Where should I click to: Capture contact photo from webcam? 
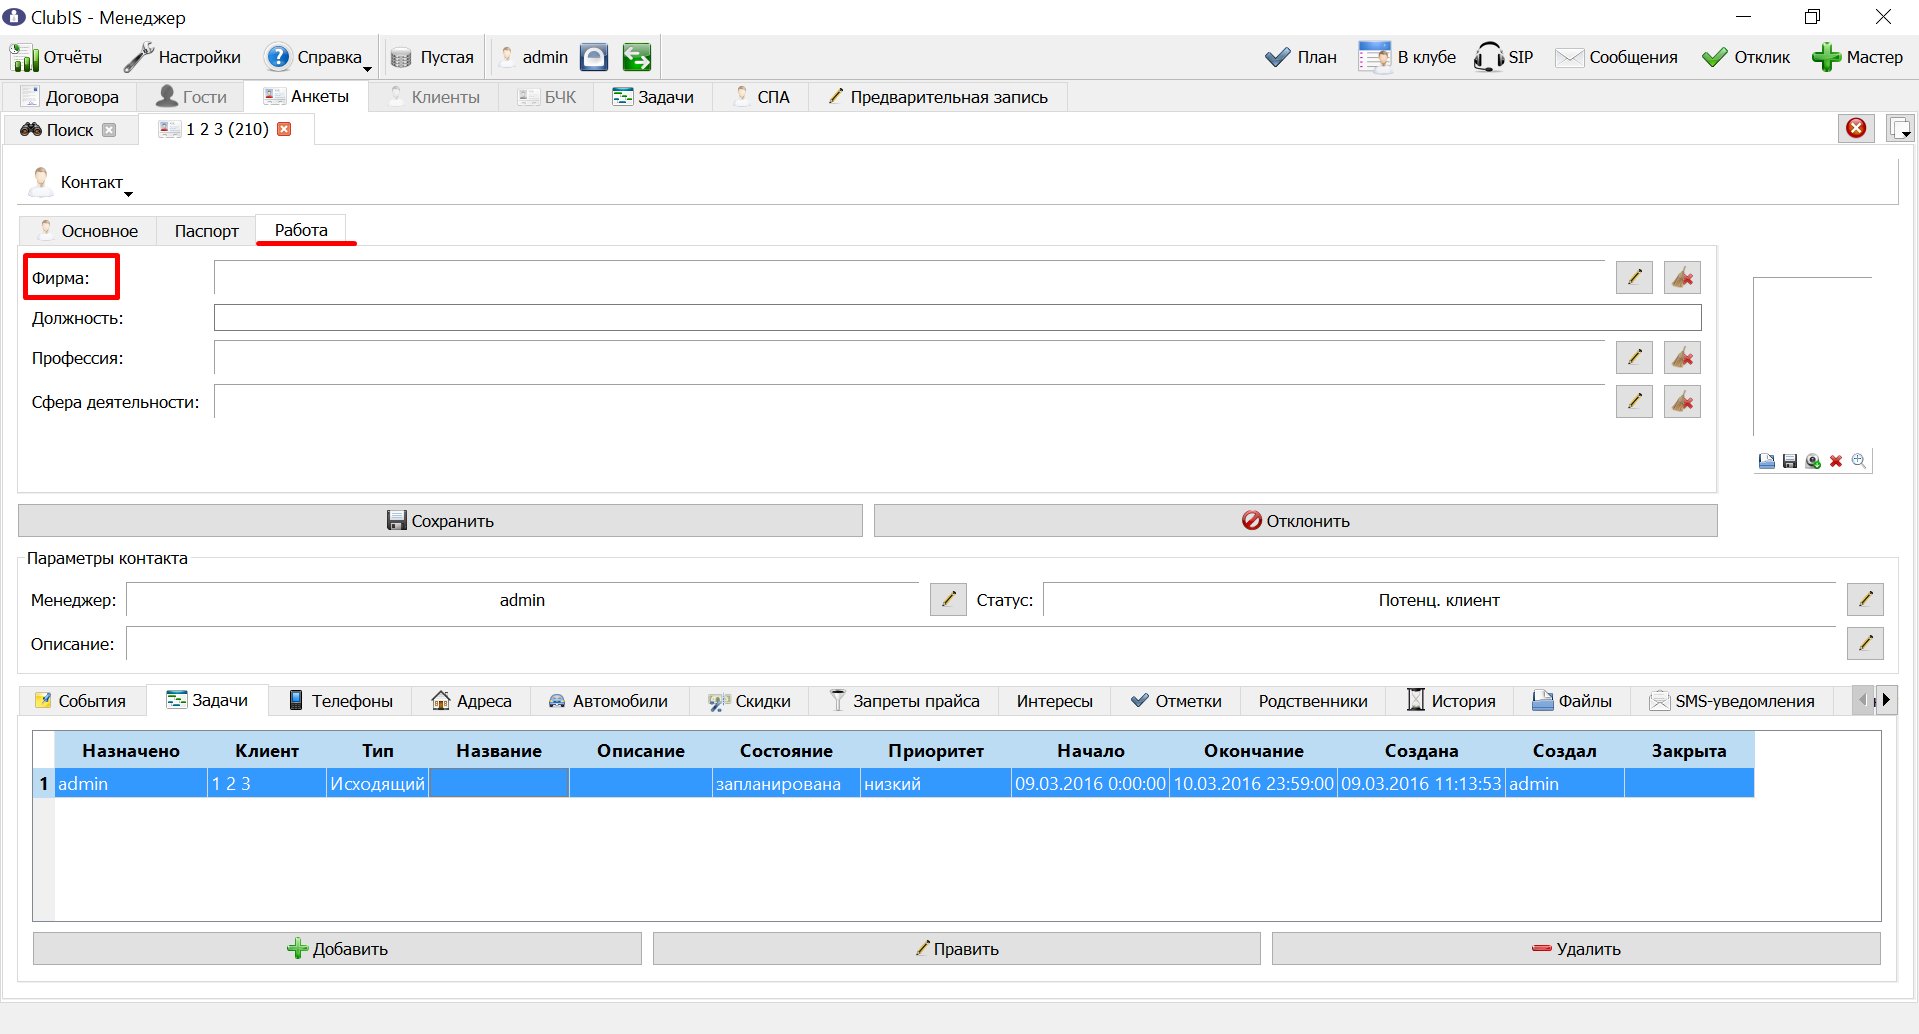(1813, 461)
